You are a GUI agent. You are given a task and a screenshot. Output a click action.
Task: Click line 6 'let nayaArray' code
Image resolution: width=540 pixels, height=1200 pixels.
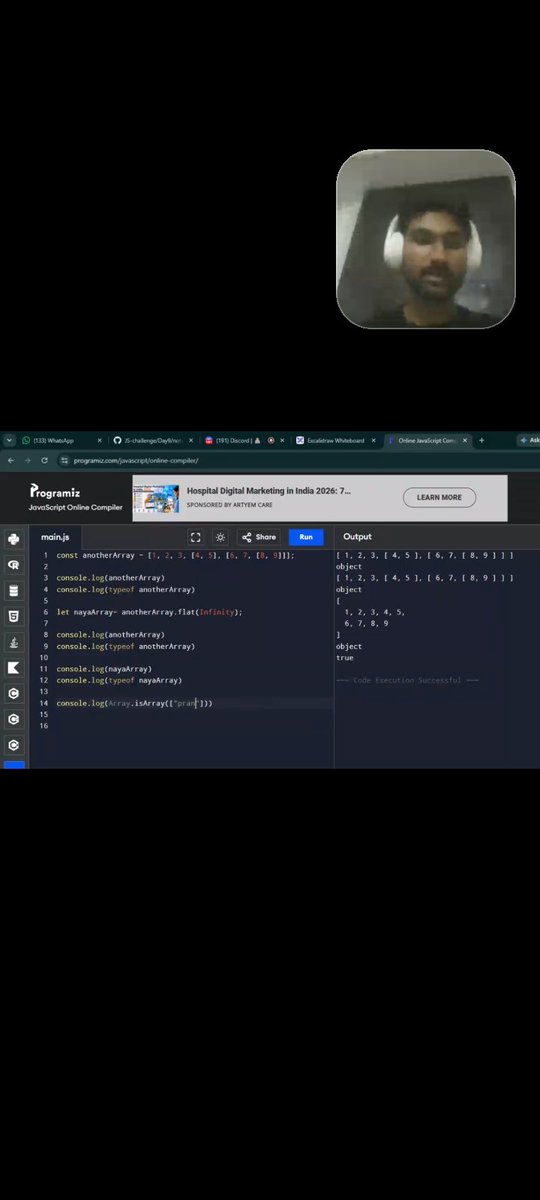149,611
